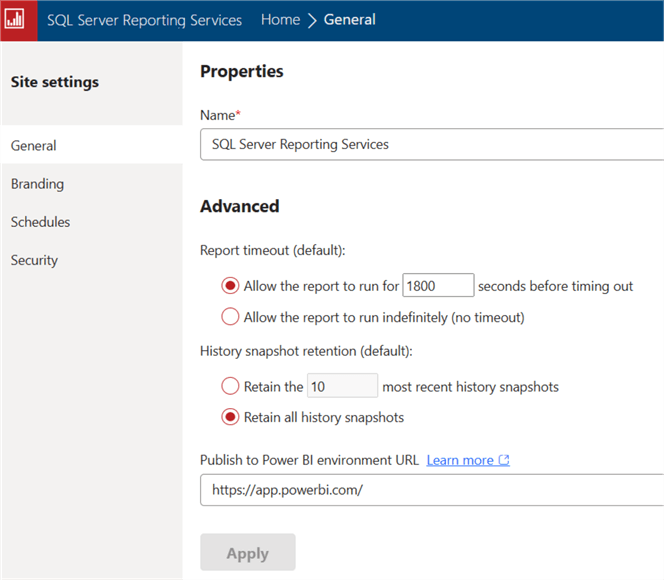This screenshot has width=664, height=580.
Task: Focus the Name text field
Action: click(x=430, y=144)
